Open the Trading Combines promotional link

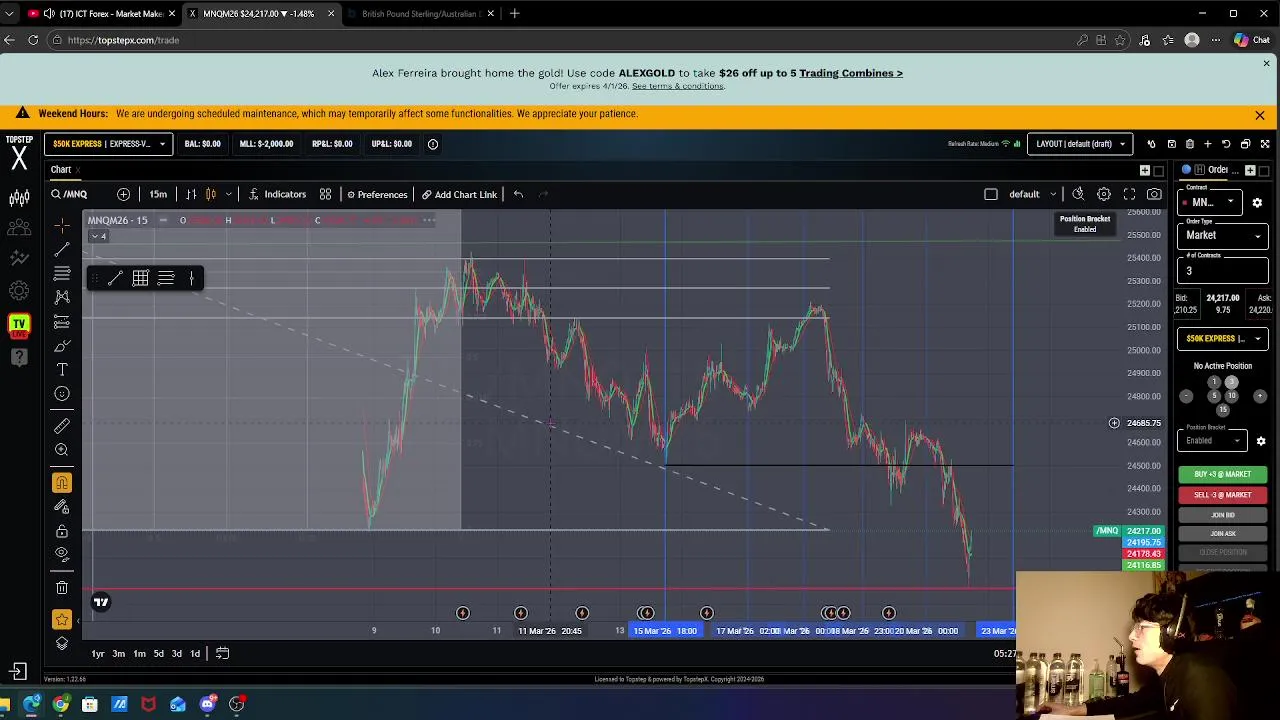click(851, 73)
